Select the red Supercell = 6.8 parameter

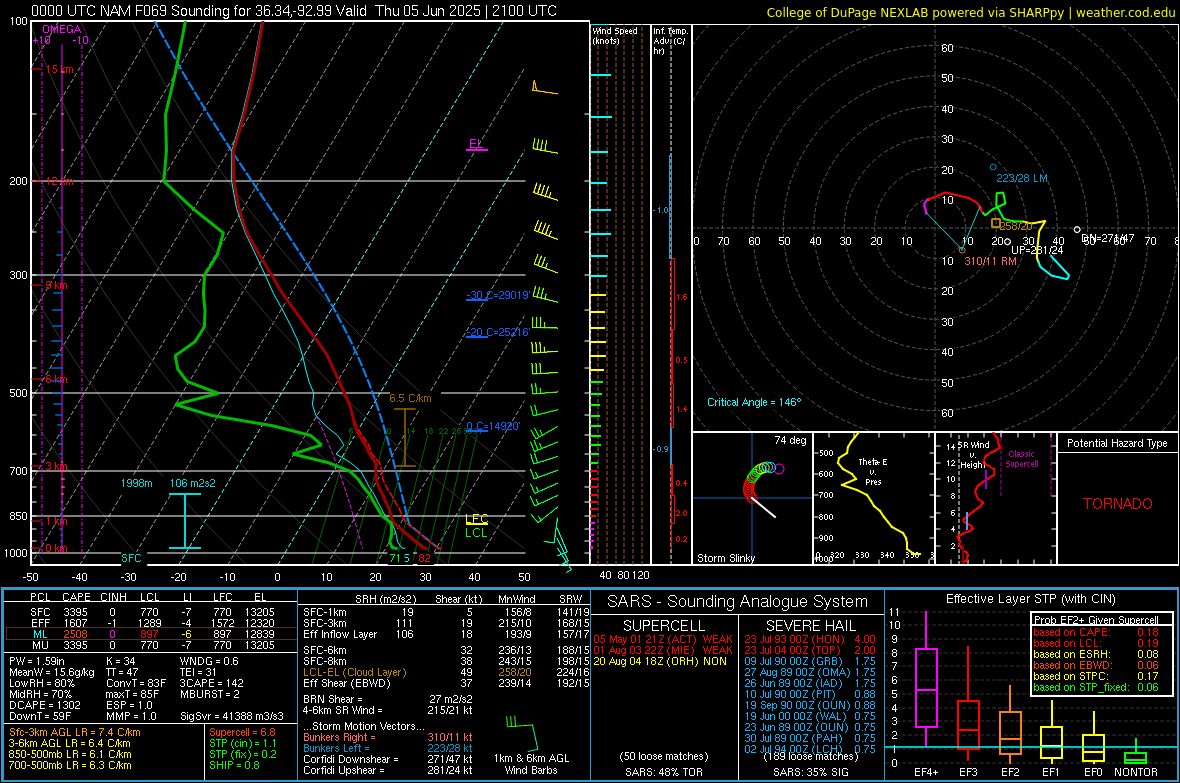click(x=242, y=733)
